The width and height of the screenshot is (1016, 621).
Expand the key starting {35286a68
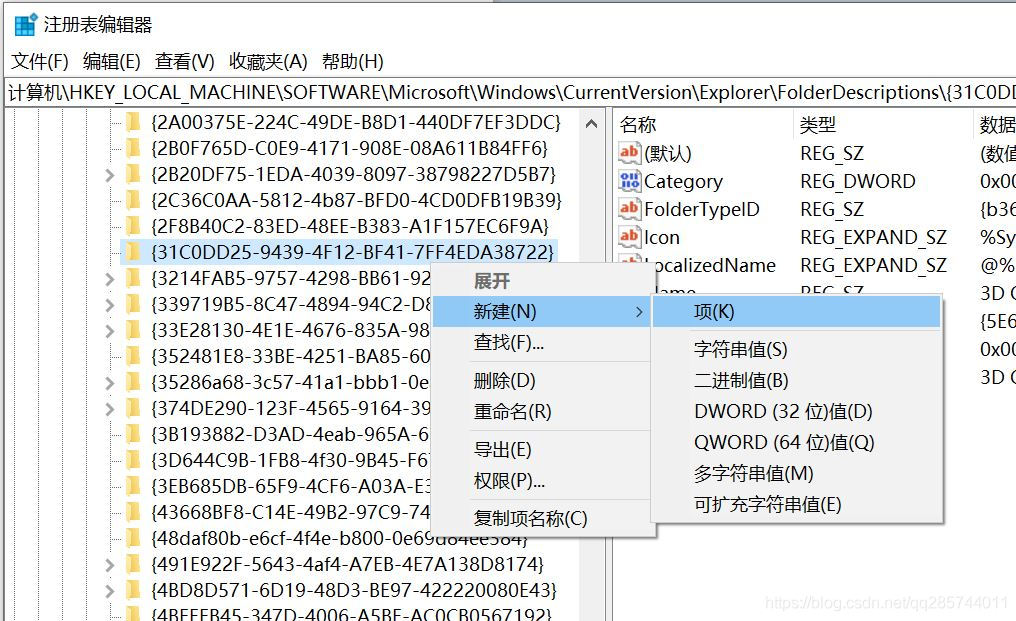(x=110, y=383)
